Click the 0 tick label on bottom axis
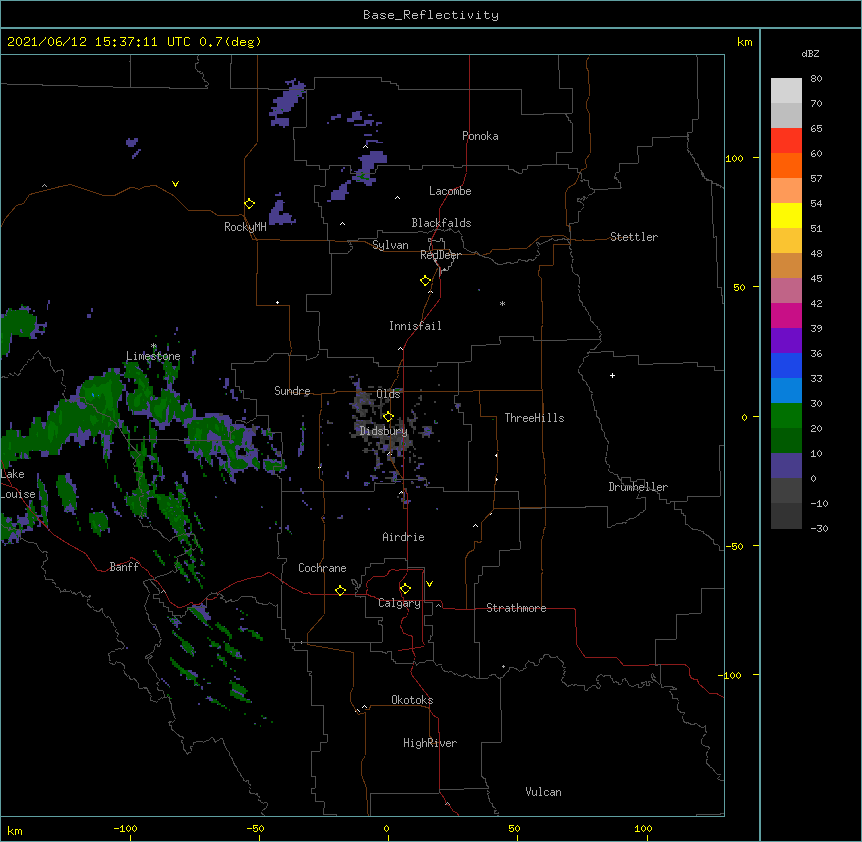 pyautogui.click(x=386, y=828)
